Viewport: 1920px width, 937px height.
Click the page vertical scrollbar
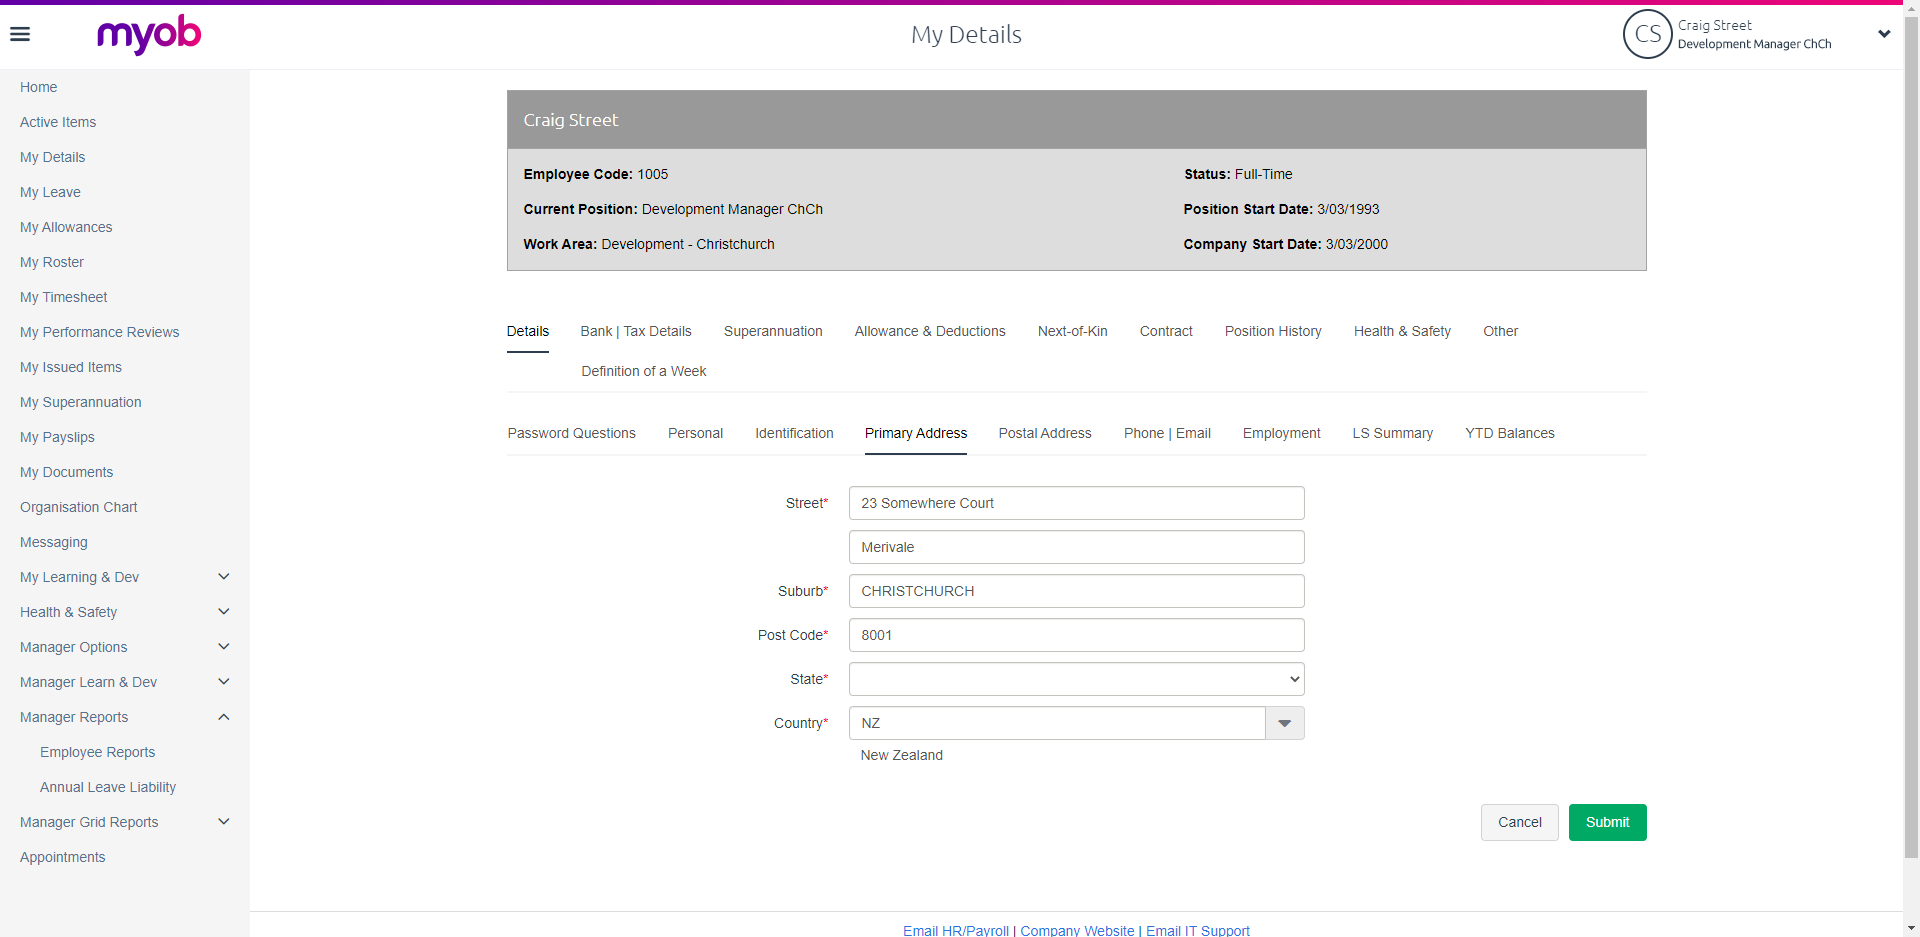(x=1911, y=435)
